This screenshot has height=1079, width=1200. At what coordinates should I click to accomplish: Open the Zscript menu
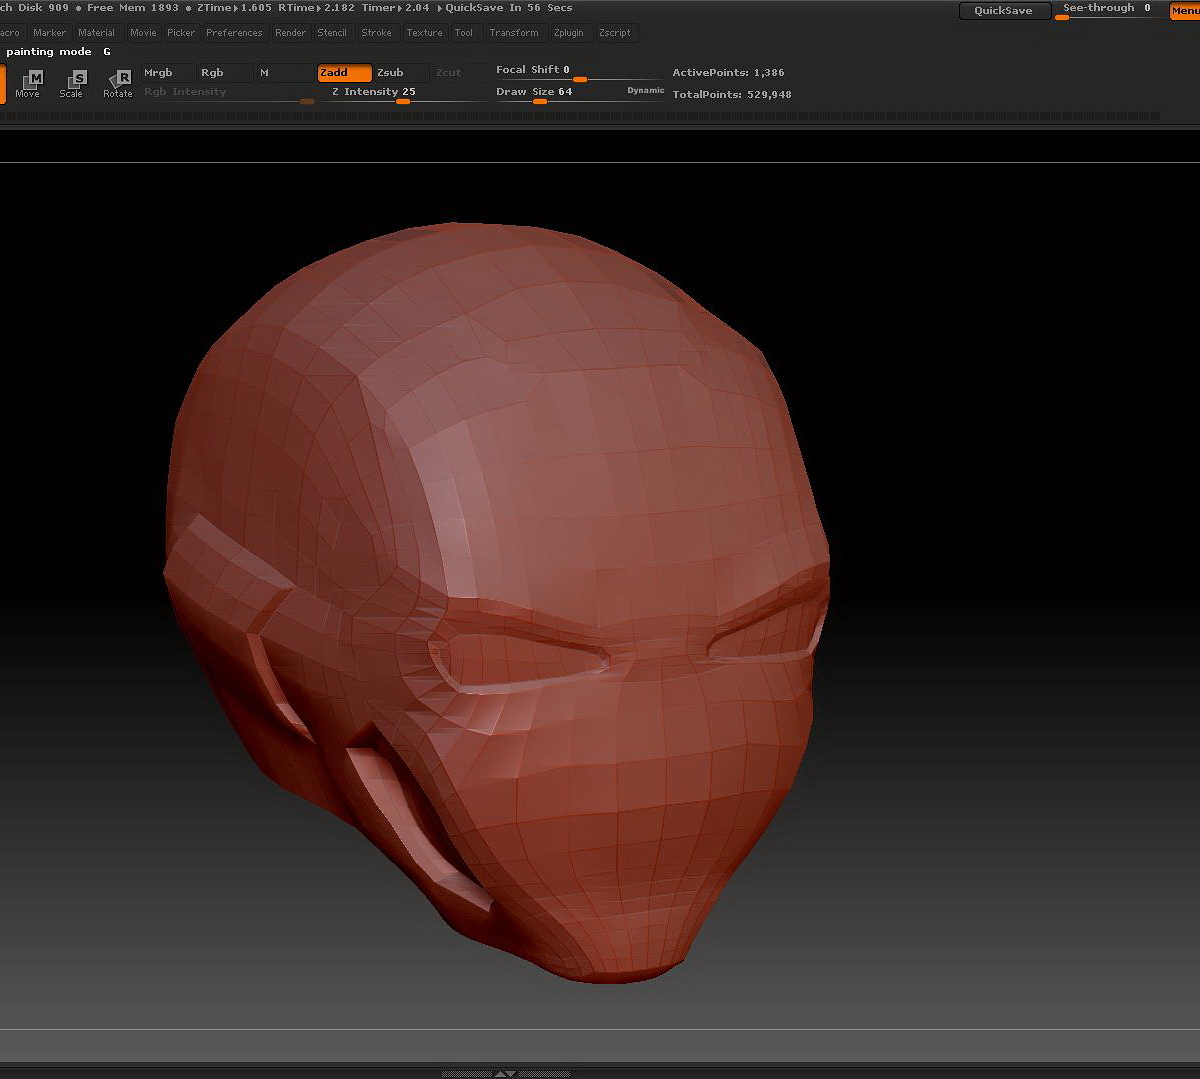tap(615, 33)
